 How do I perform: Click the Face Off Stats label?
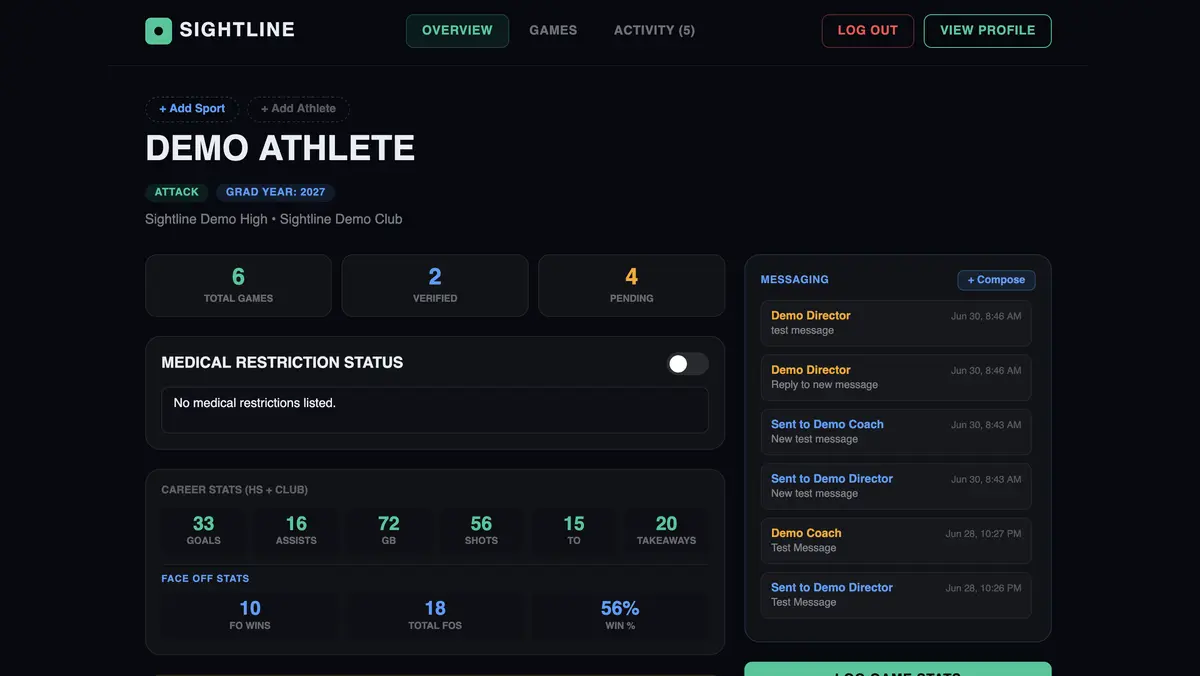205,578
